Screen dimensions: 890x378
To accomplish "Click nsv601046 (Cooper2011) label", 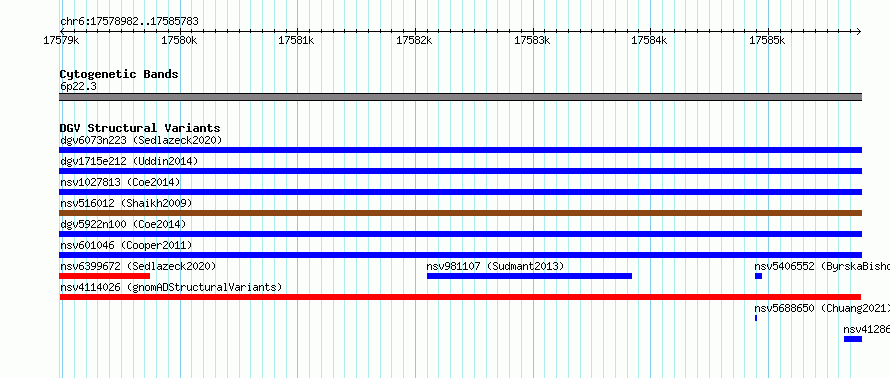I will pyautogui.click(x=127, y=245).
